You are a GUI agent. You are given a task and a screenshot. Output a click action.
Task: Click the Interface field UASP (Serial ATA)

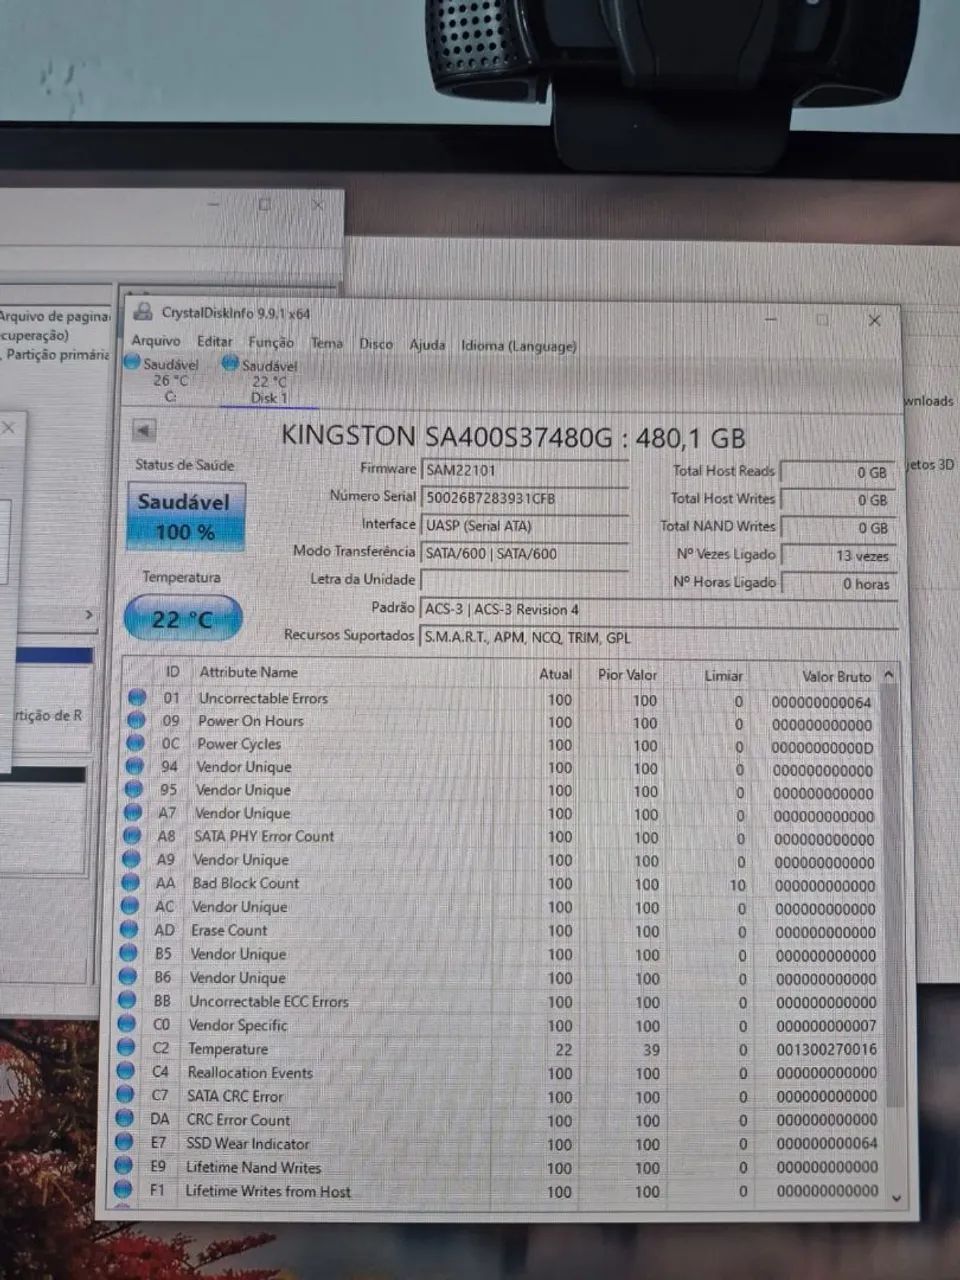(525, 526)
